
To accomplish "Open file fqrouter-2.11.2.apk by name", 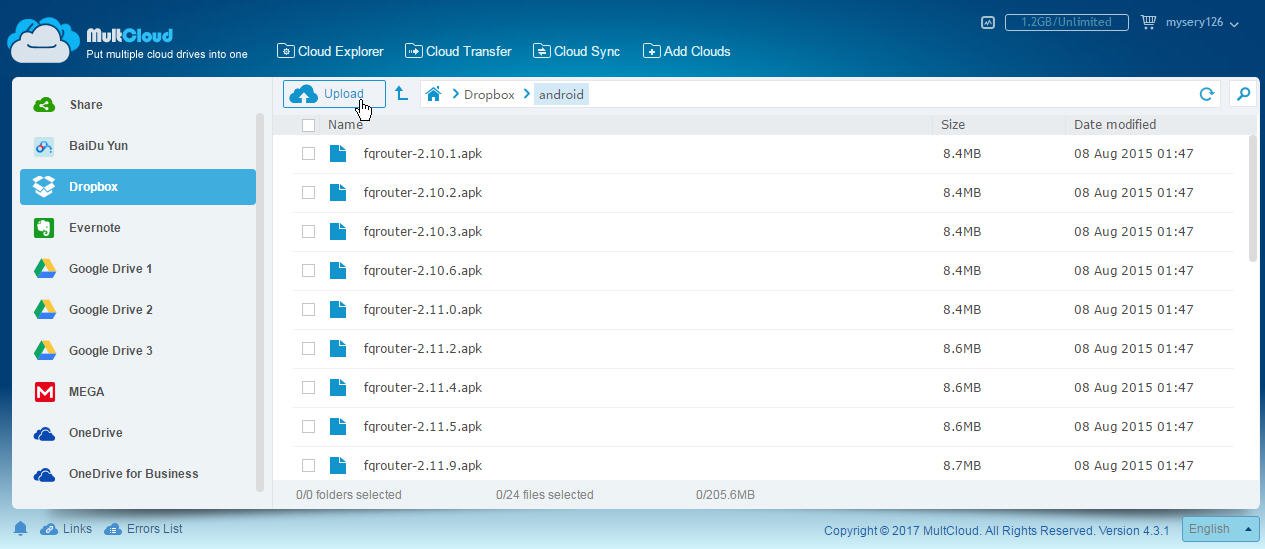I will tap(423, 348).
